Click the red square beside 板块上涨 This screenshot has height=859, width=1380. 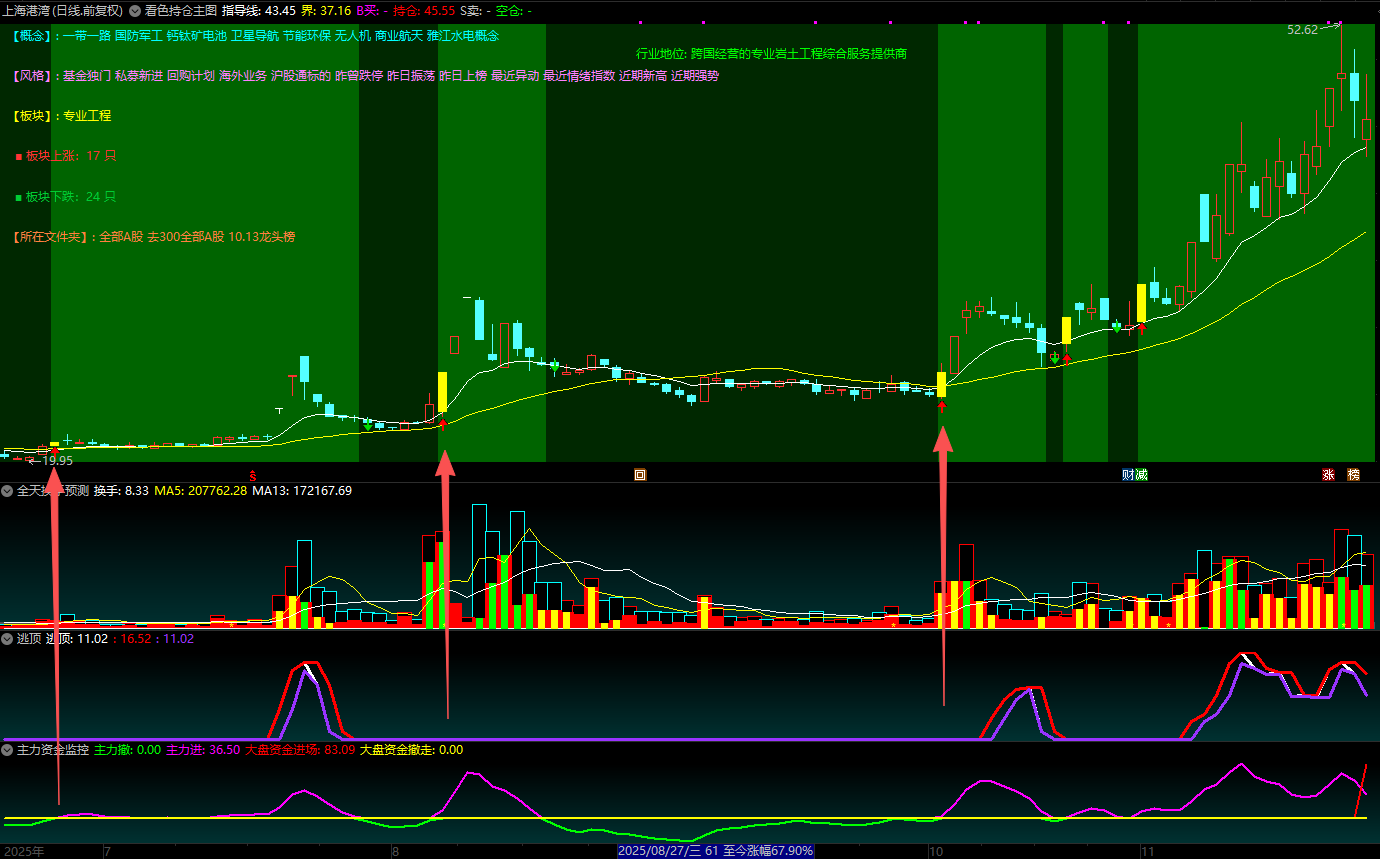(x=18, y=156)
